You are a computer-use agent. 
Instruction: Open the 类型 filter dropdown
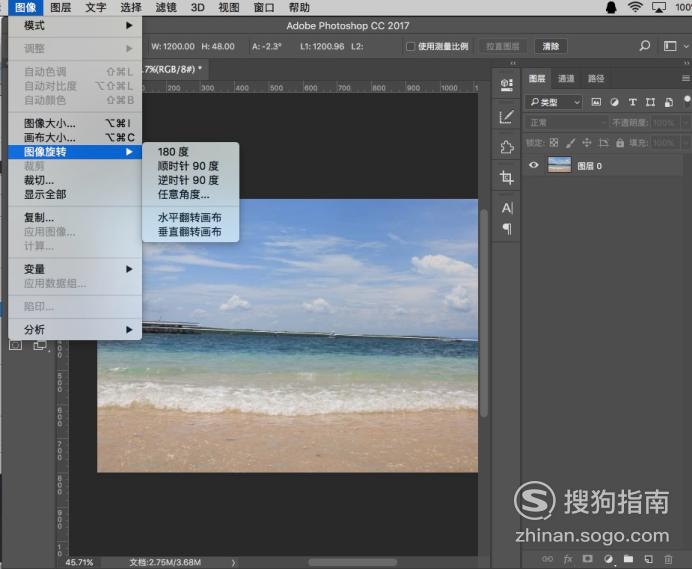coord(554,102)
